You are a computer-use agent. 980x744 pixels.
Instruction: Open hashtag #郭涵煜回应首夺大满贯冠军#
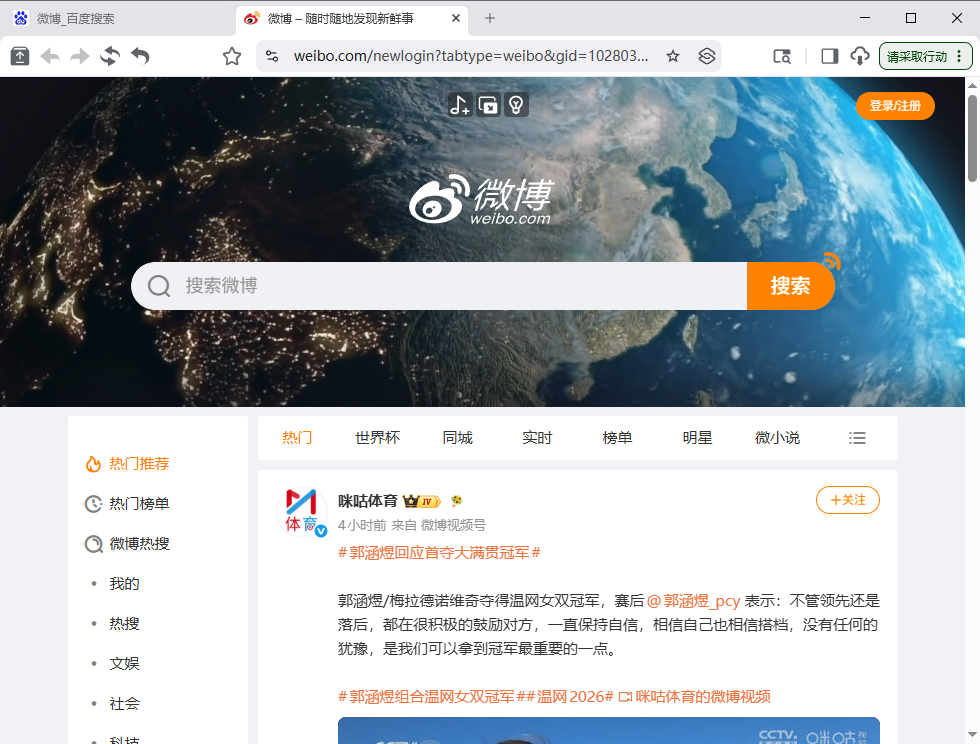tap(439, 553)
